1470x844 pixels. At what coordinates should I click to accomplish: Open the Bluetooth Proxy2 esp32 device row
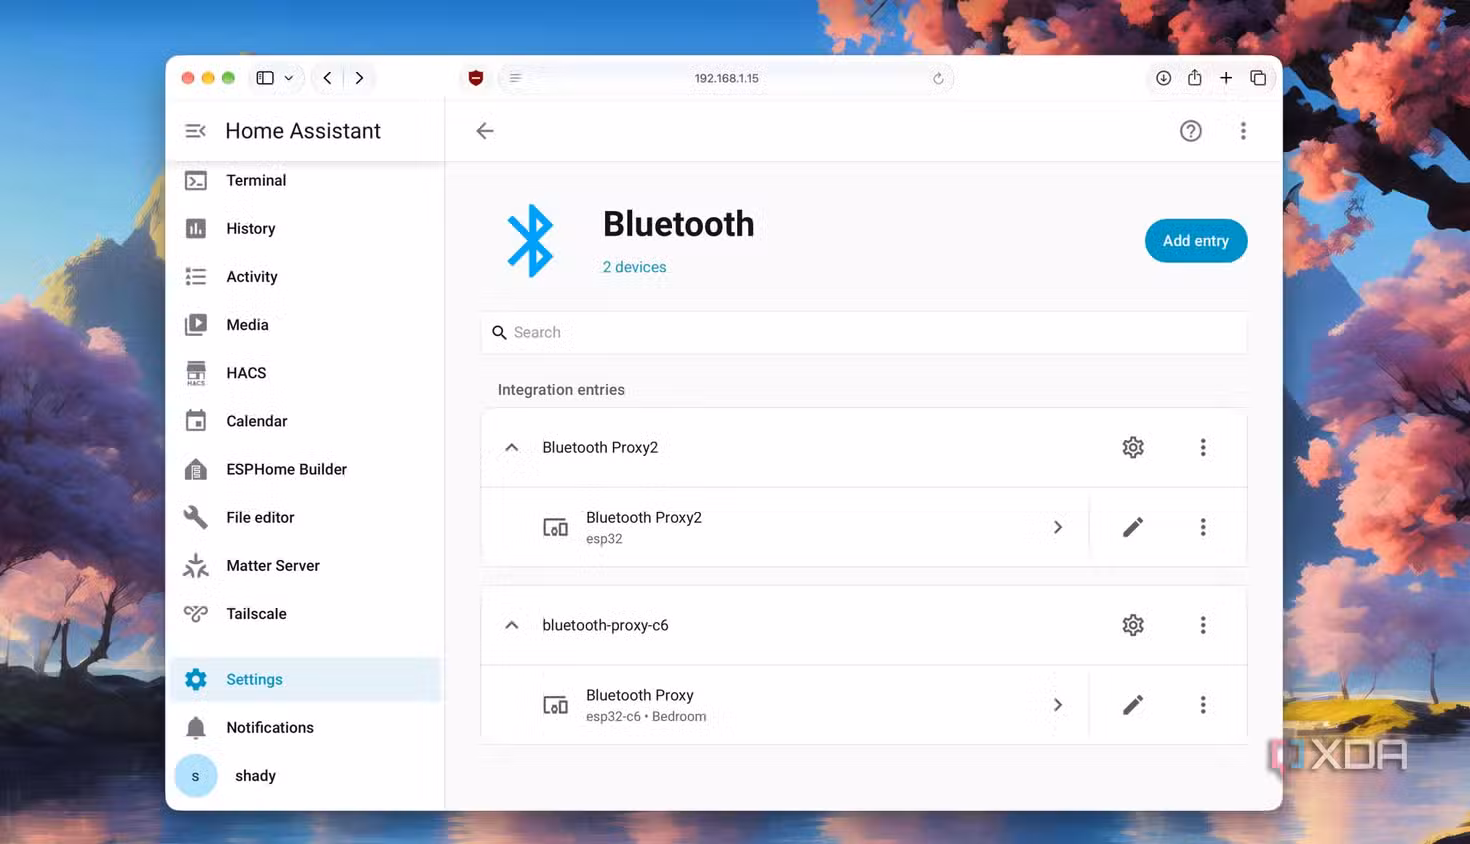coord(785,527)
